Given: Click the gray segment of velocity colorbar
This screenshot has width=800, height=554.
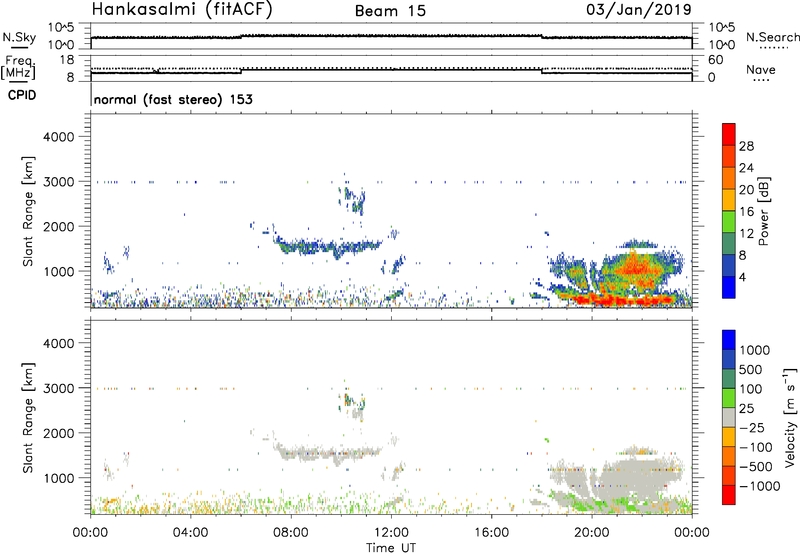Looking at the screenshot, I should click(729, 417).
